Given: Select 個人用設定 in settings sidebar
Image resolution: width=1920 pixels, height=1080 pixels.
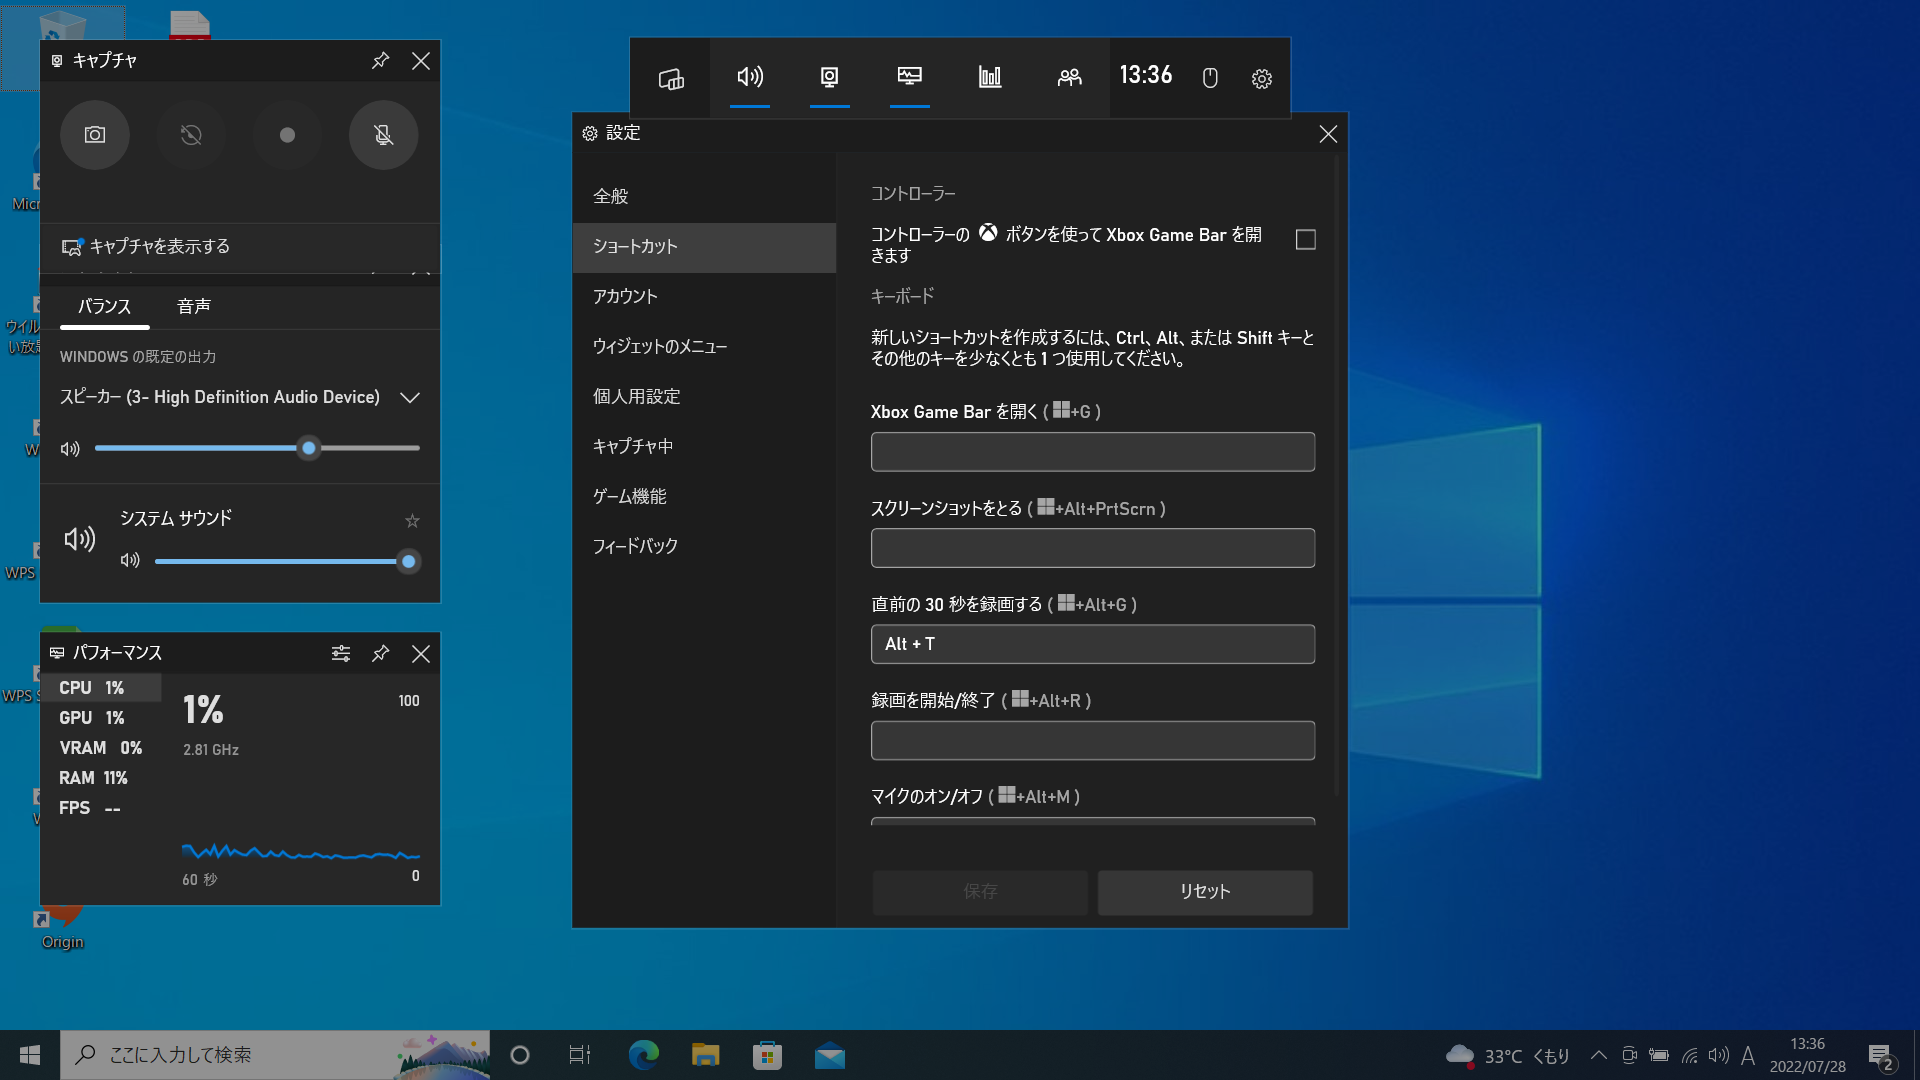Looking at the screenshot, I should [704, 397].
